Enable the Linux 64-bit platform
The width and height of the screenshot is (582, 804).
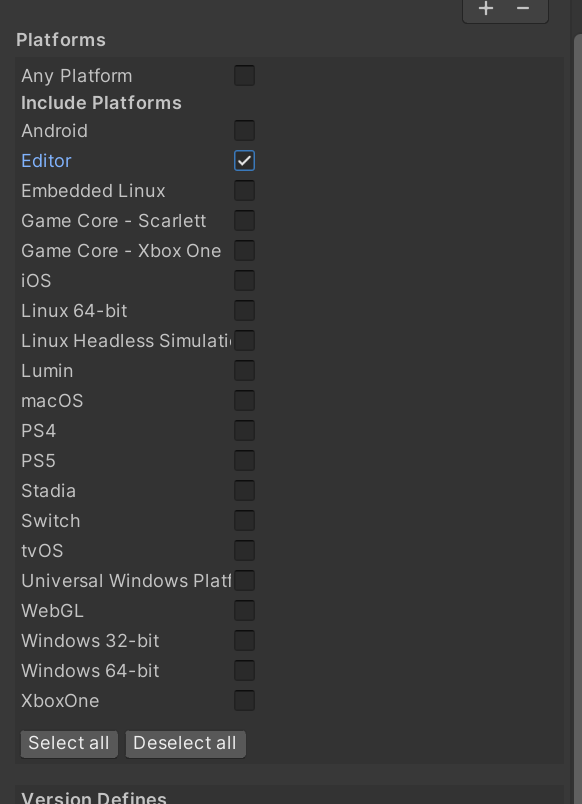[x=244, y=310]
